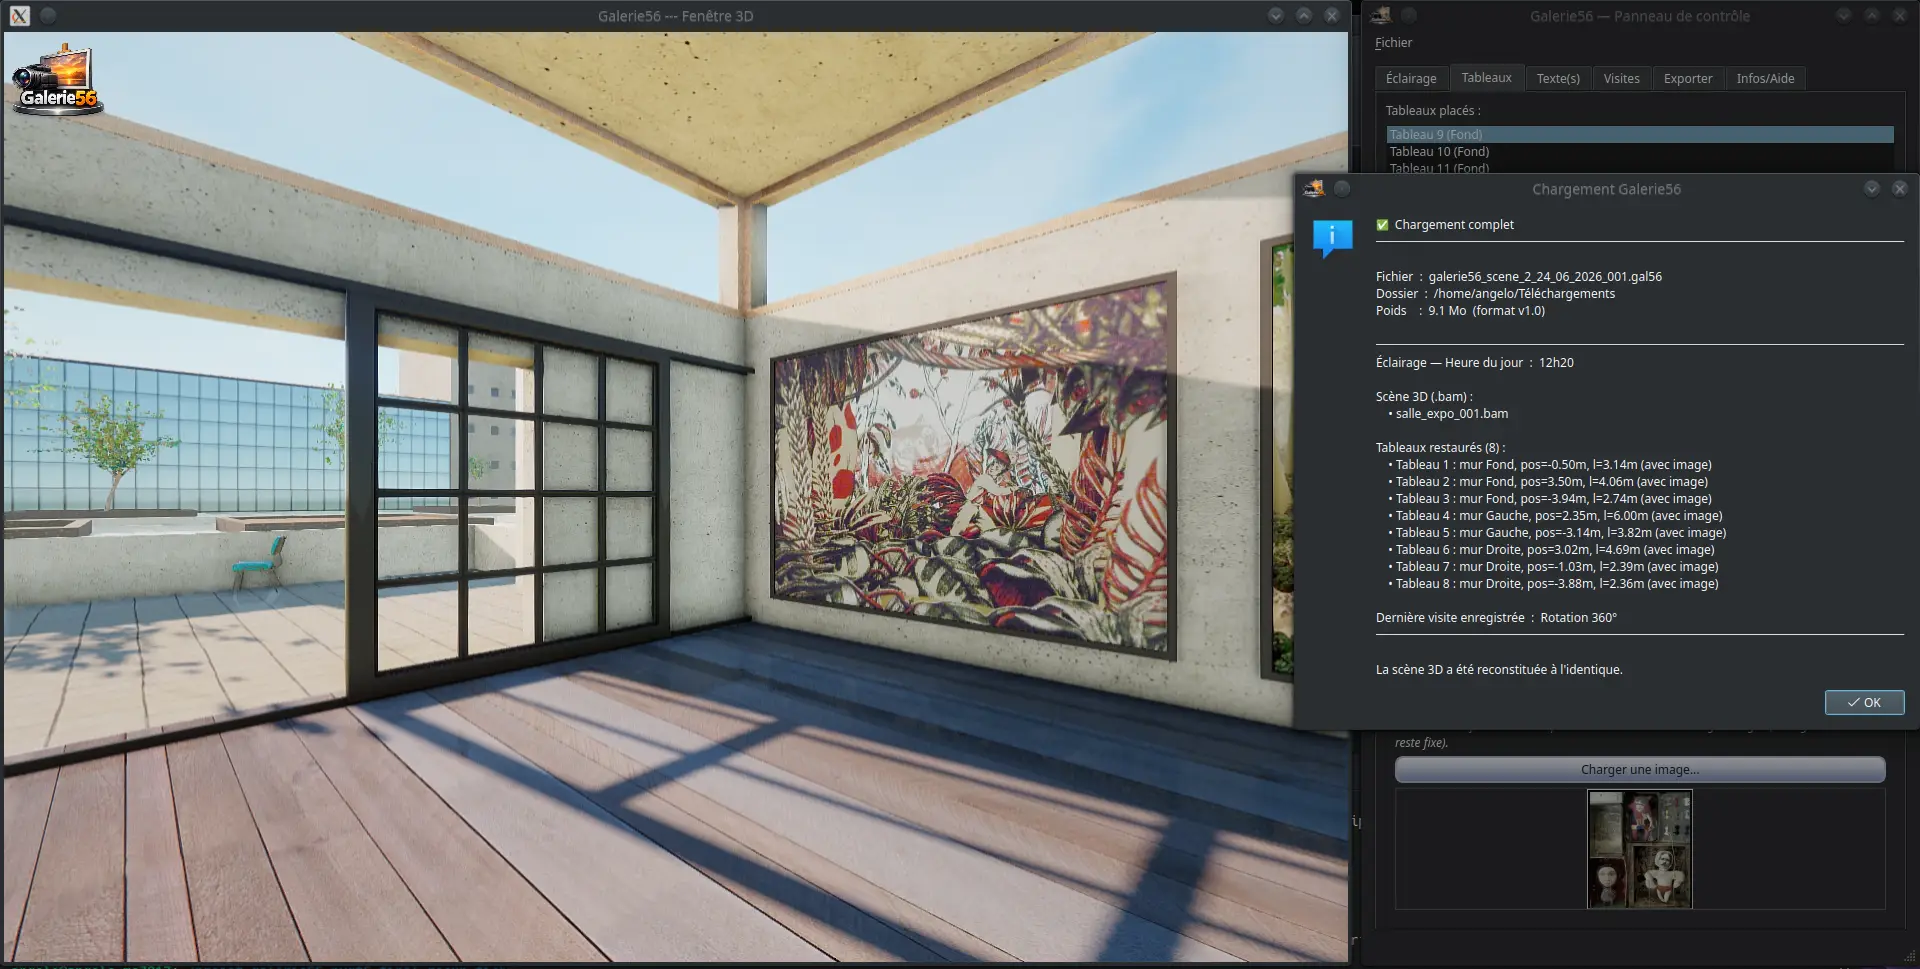Click the green Chargement complet checkmark
Viewport: 1920px width, 969px height.
1382,225
